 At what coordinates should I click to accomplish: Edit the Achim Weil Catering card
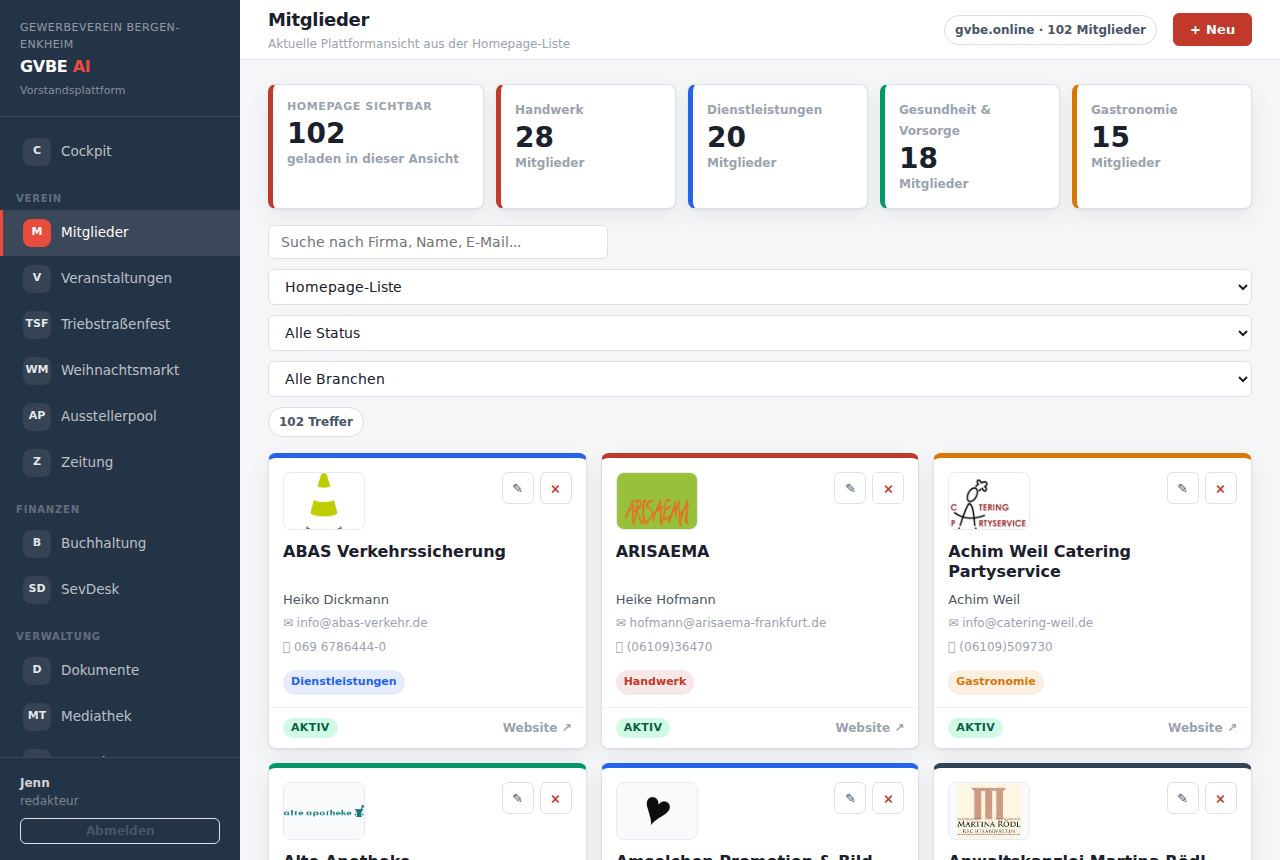(1183, 488)
